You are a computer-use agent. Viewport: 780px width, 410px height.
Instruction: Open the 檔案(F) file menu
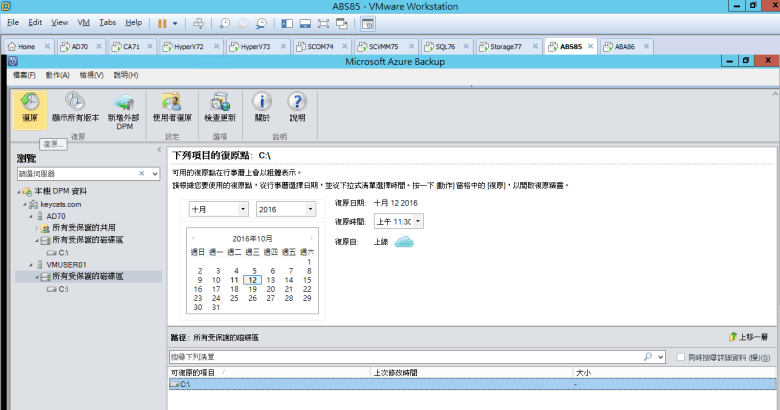coord(22,75)
